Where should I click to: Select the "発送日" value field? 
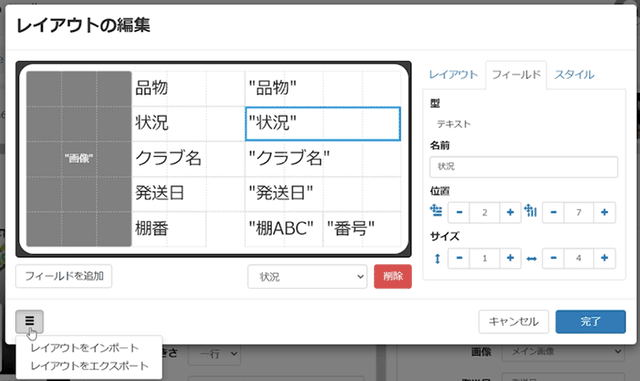[323, 193]
